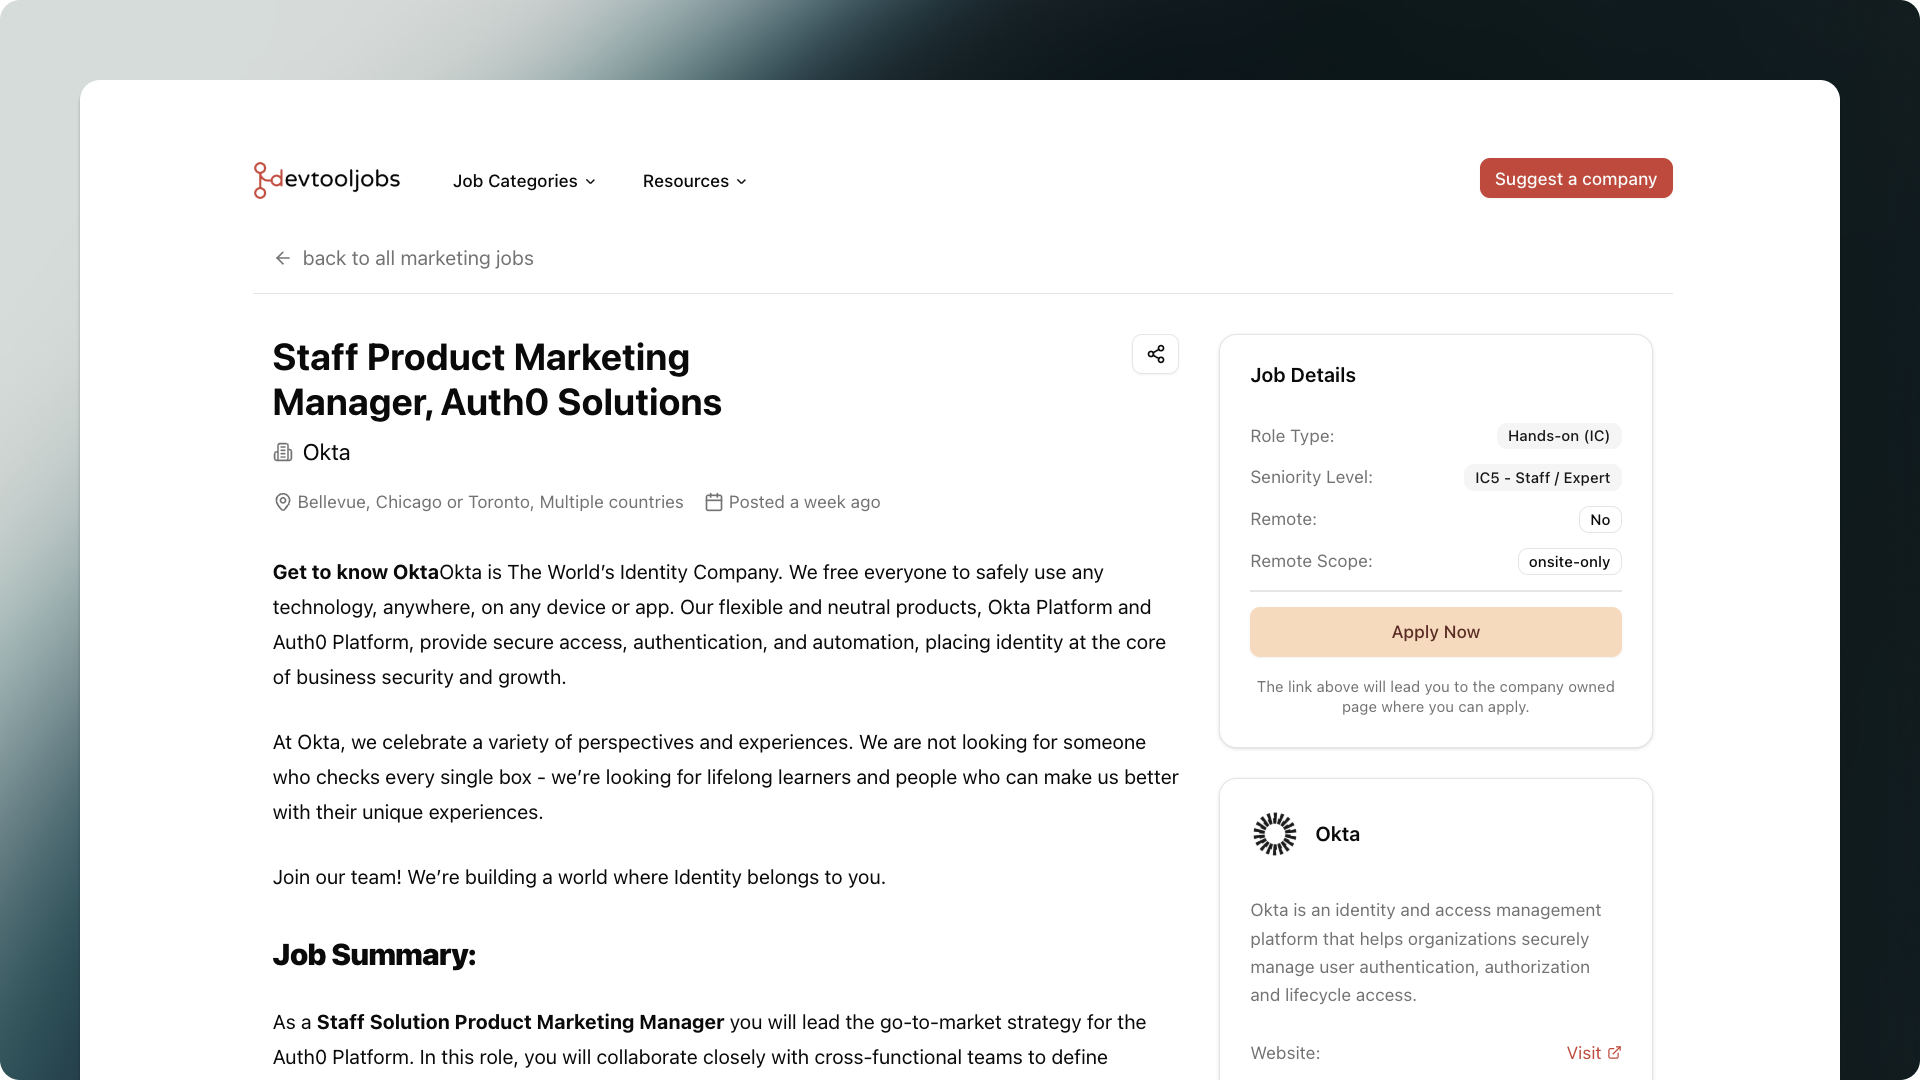Image resolution: width=1920 pixels, height=1080 pixels.
Task: Click the location pin icon near Bellevue
Action: [282, 502]
